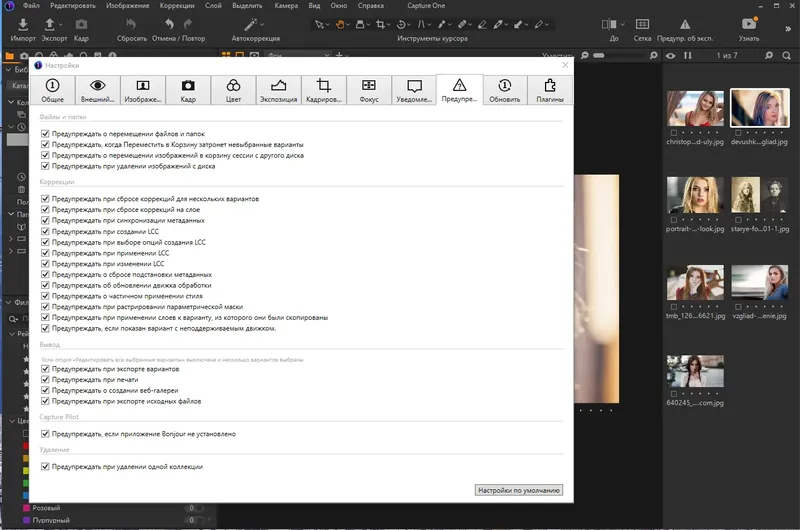Open the Кадр preferences tab in dialog
The width and height of the screenshot is (800, 530).
tap(188, 90)
